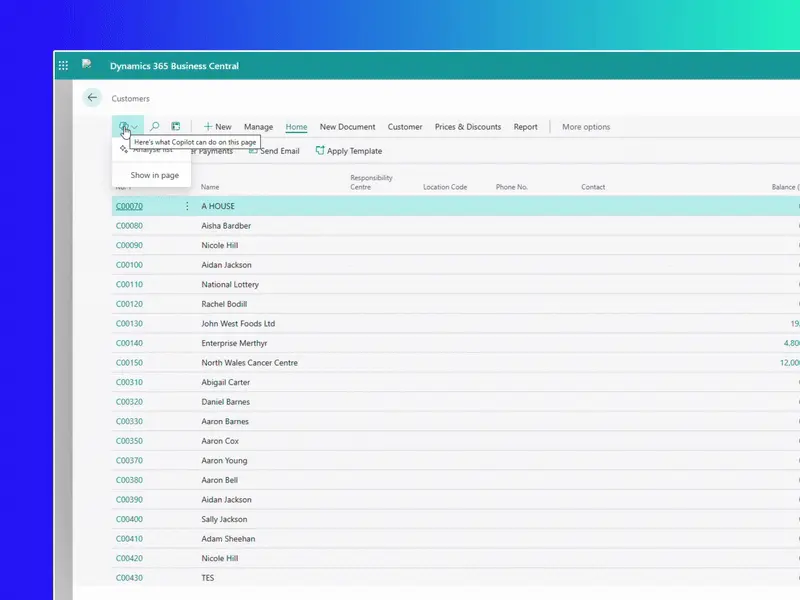Open the Manage menu
Screen dimensions: 800x600
(x=258, y=127)
